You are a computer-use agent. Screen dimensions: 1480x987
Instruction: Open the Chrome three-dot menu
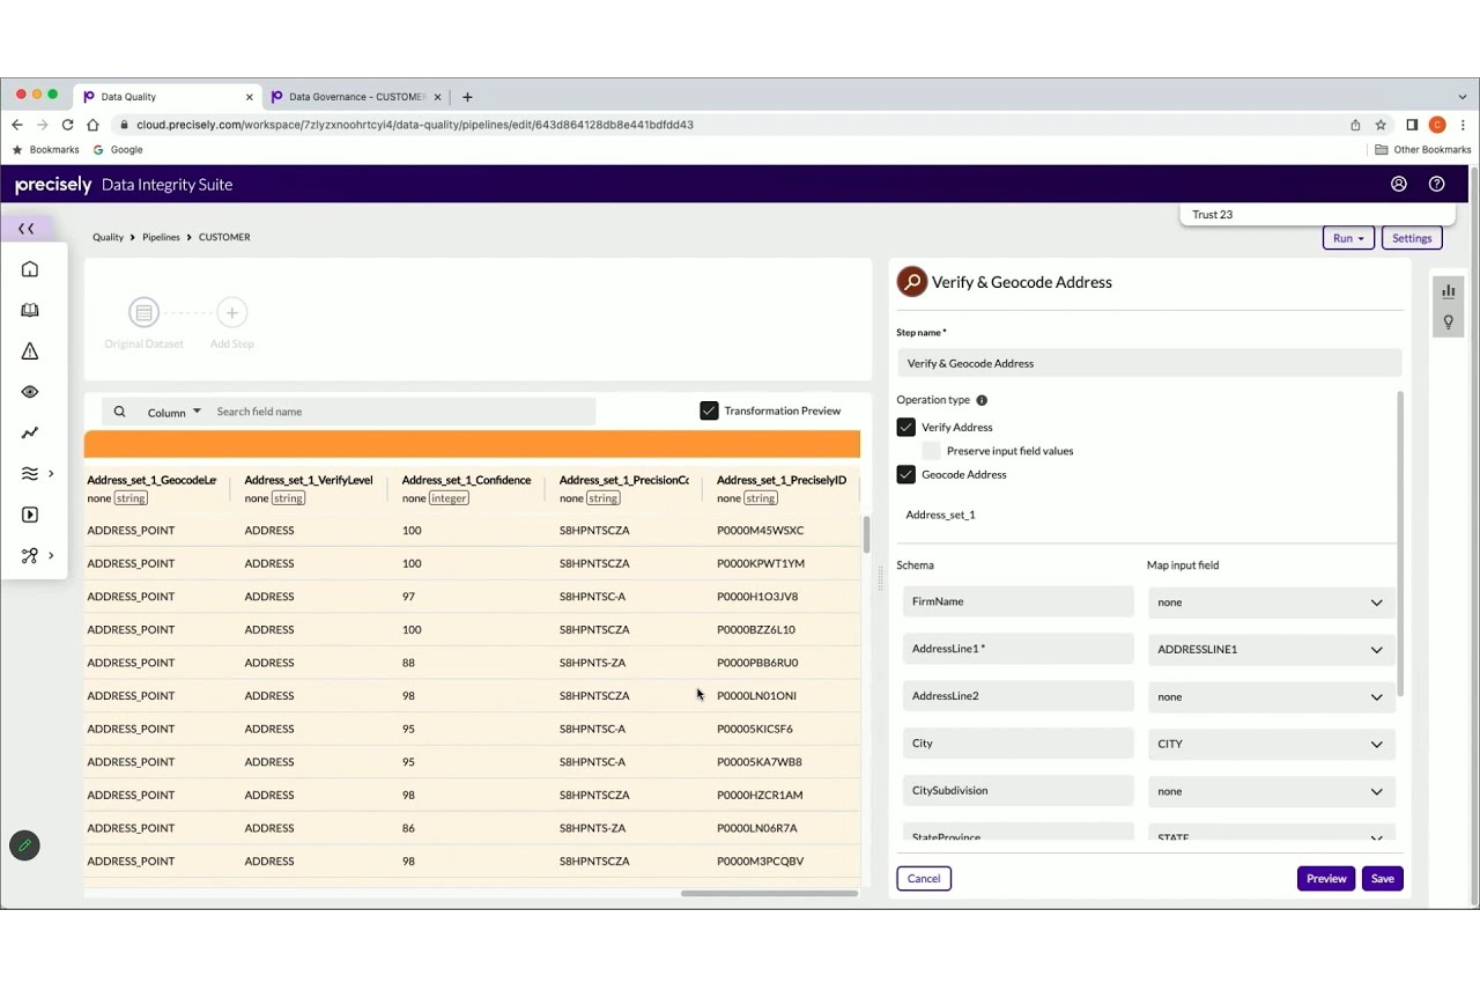coord(1463,125)
